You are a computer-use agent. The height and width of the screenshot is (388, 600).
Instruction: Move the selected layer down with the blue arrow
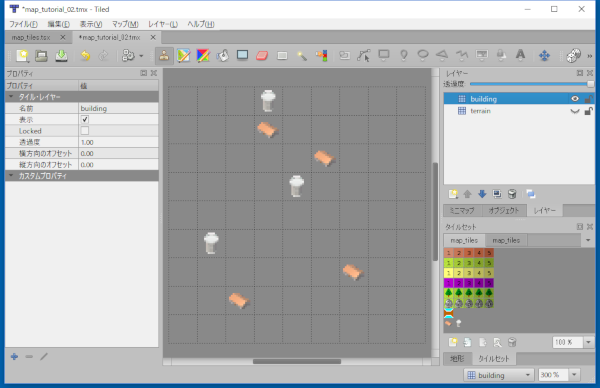[x=482, y=194]
